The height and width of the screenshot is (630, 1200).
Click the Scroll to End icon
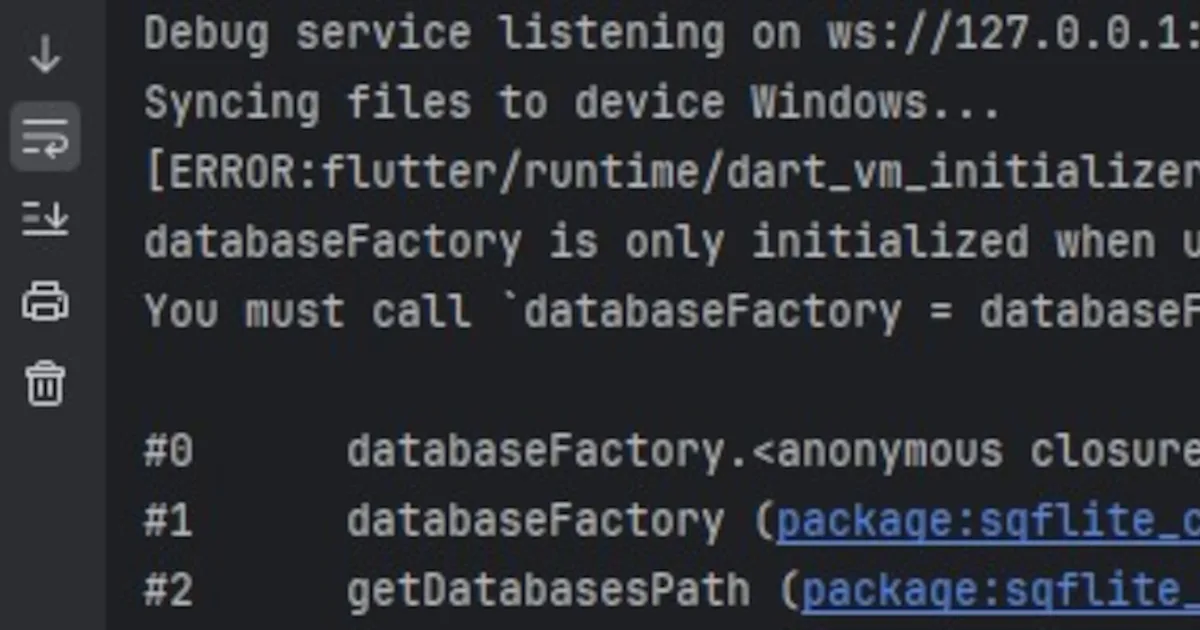(45, 218)
